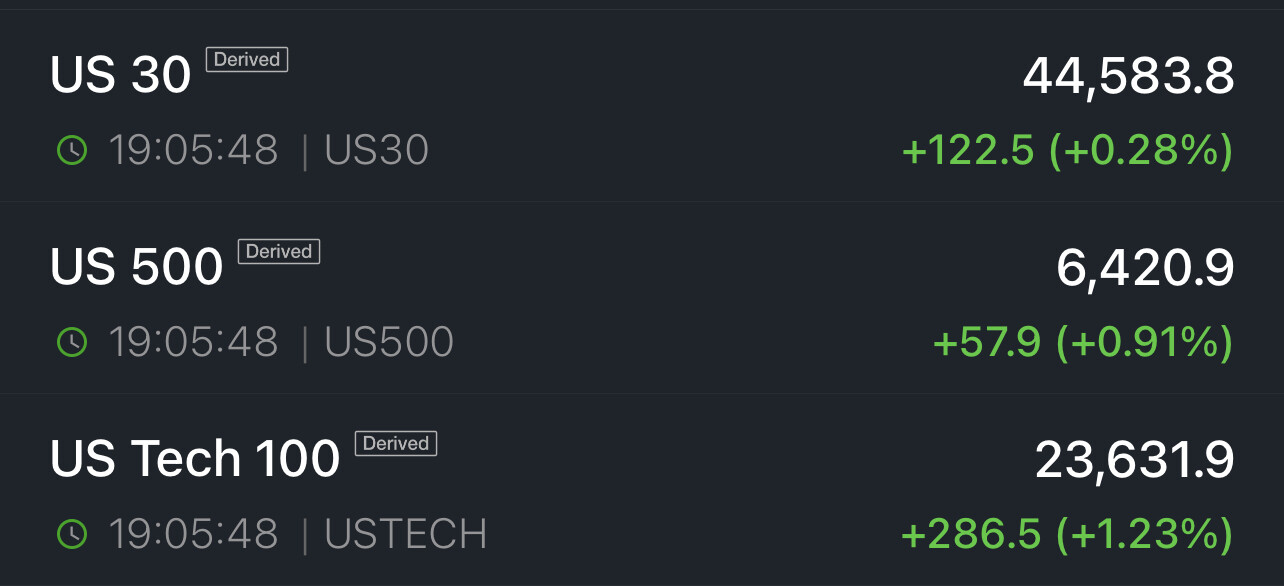Click the Derived badge next to US 30

coord(247,60)
